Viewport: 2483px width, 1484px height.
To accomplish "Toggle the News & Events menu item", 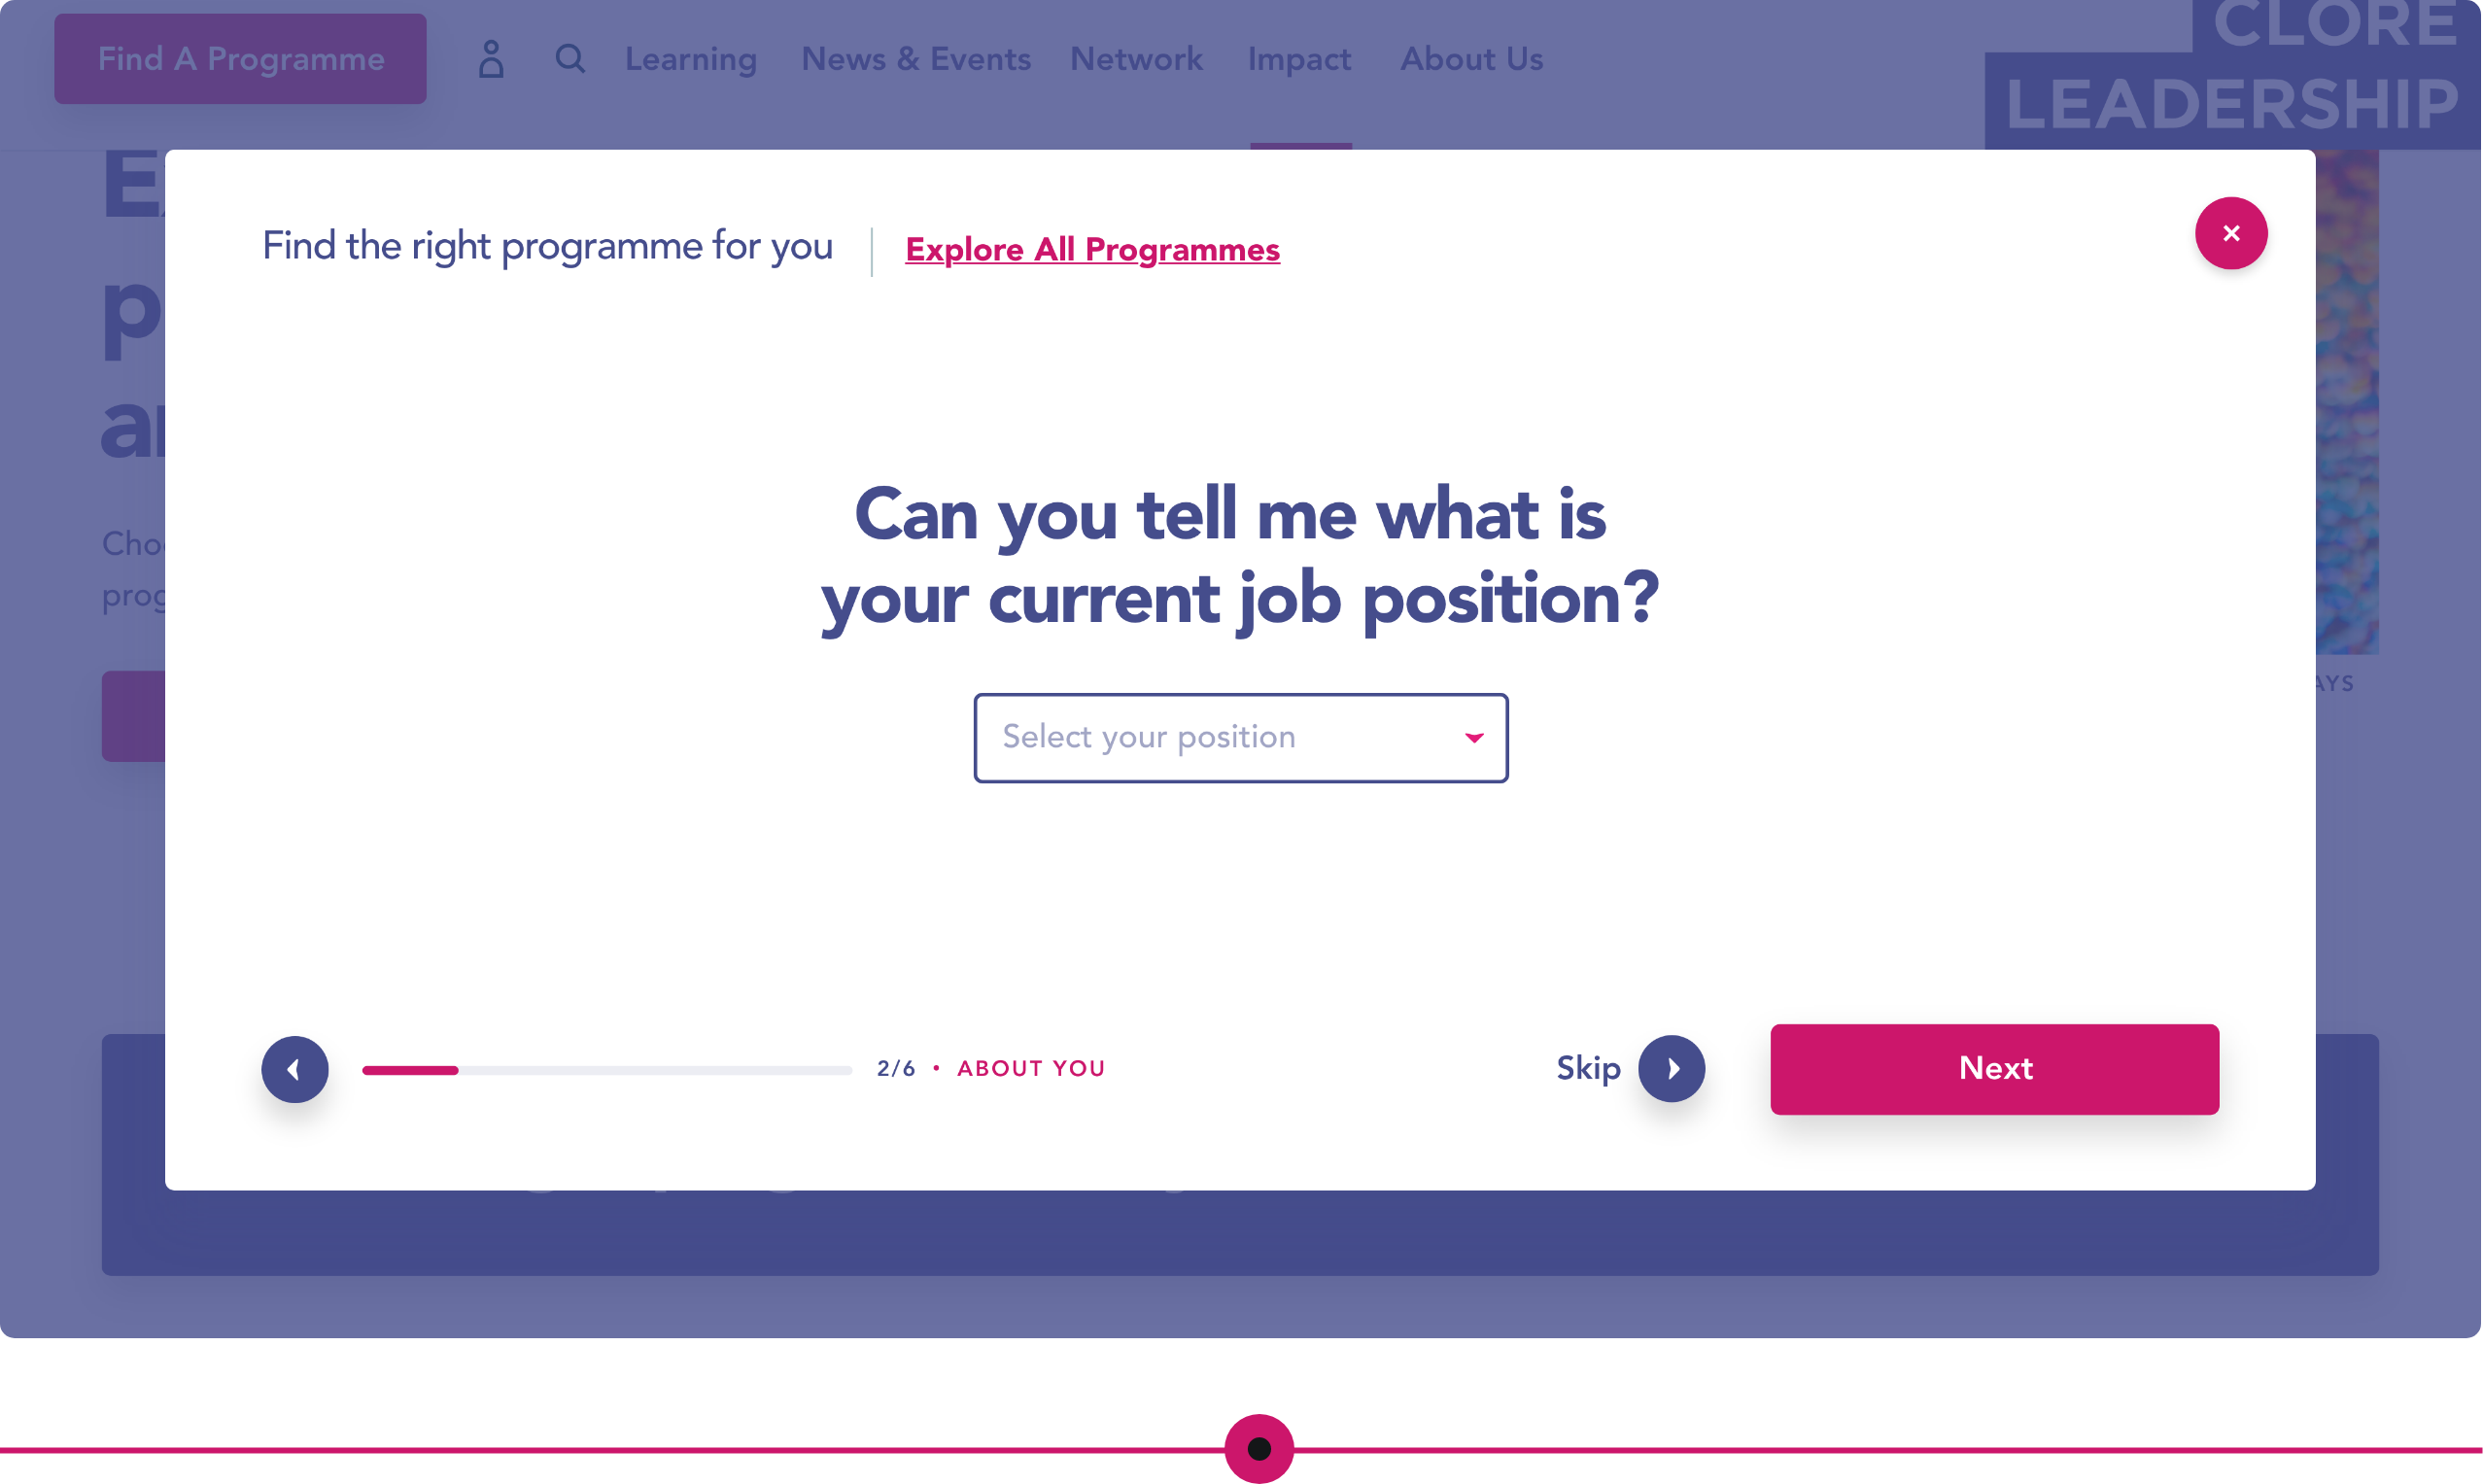I will 914,58.
